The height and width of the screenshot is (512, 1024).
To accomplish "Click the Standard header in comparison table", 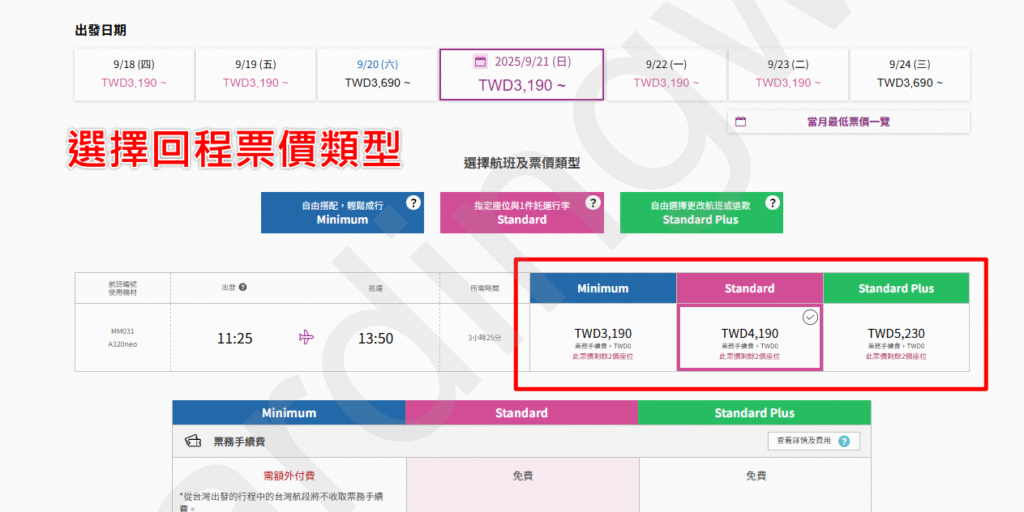I will pyautogui.click(x=522, y=413).
